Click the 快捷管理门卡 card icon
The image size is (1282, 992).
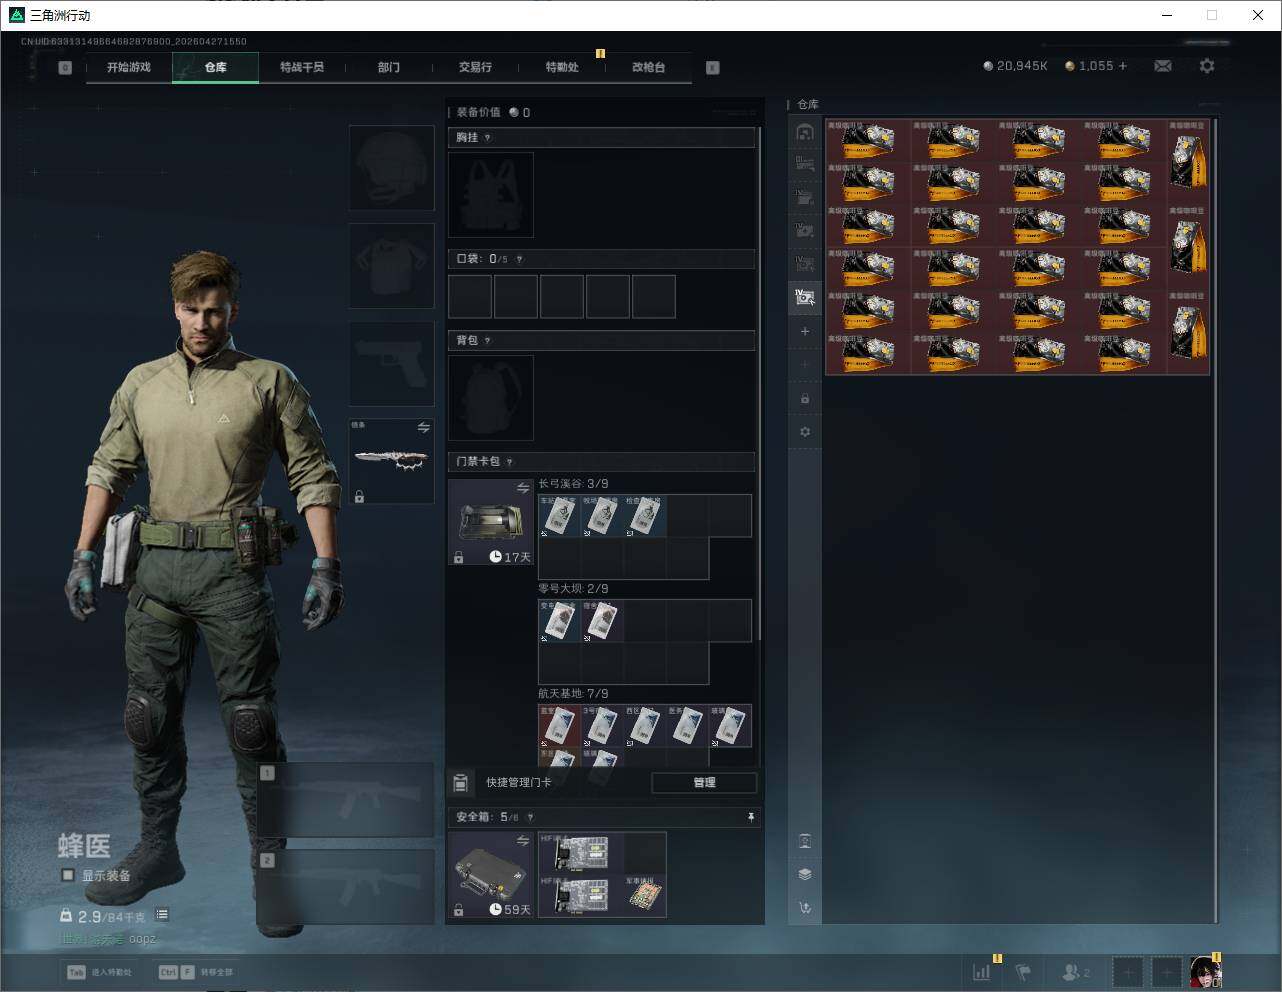click(461, 783)
